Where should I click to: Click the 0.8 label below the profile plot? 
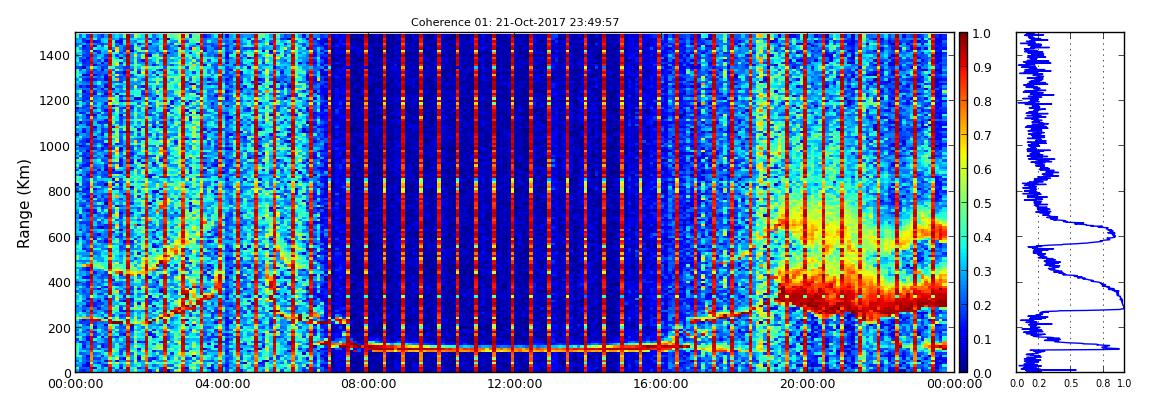(x=1104, y=384)
